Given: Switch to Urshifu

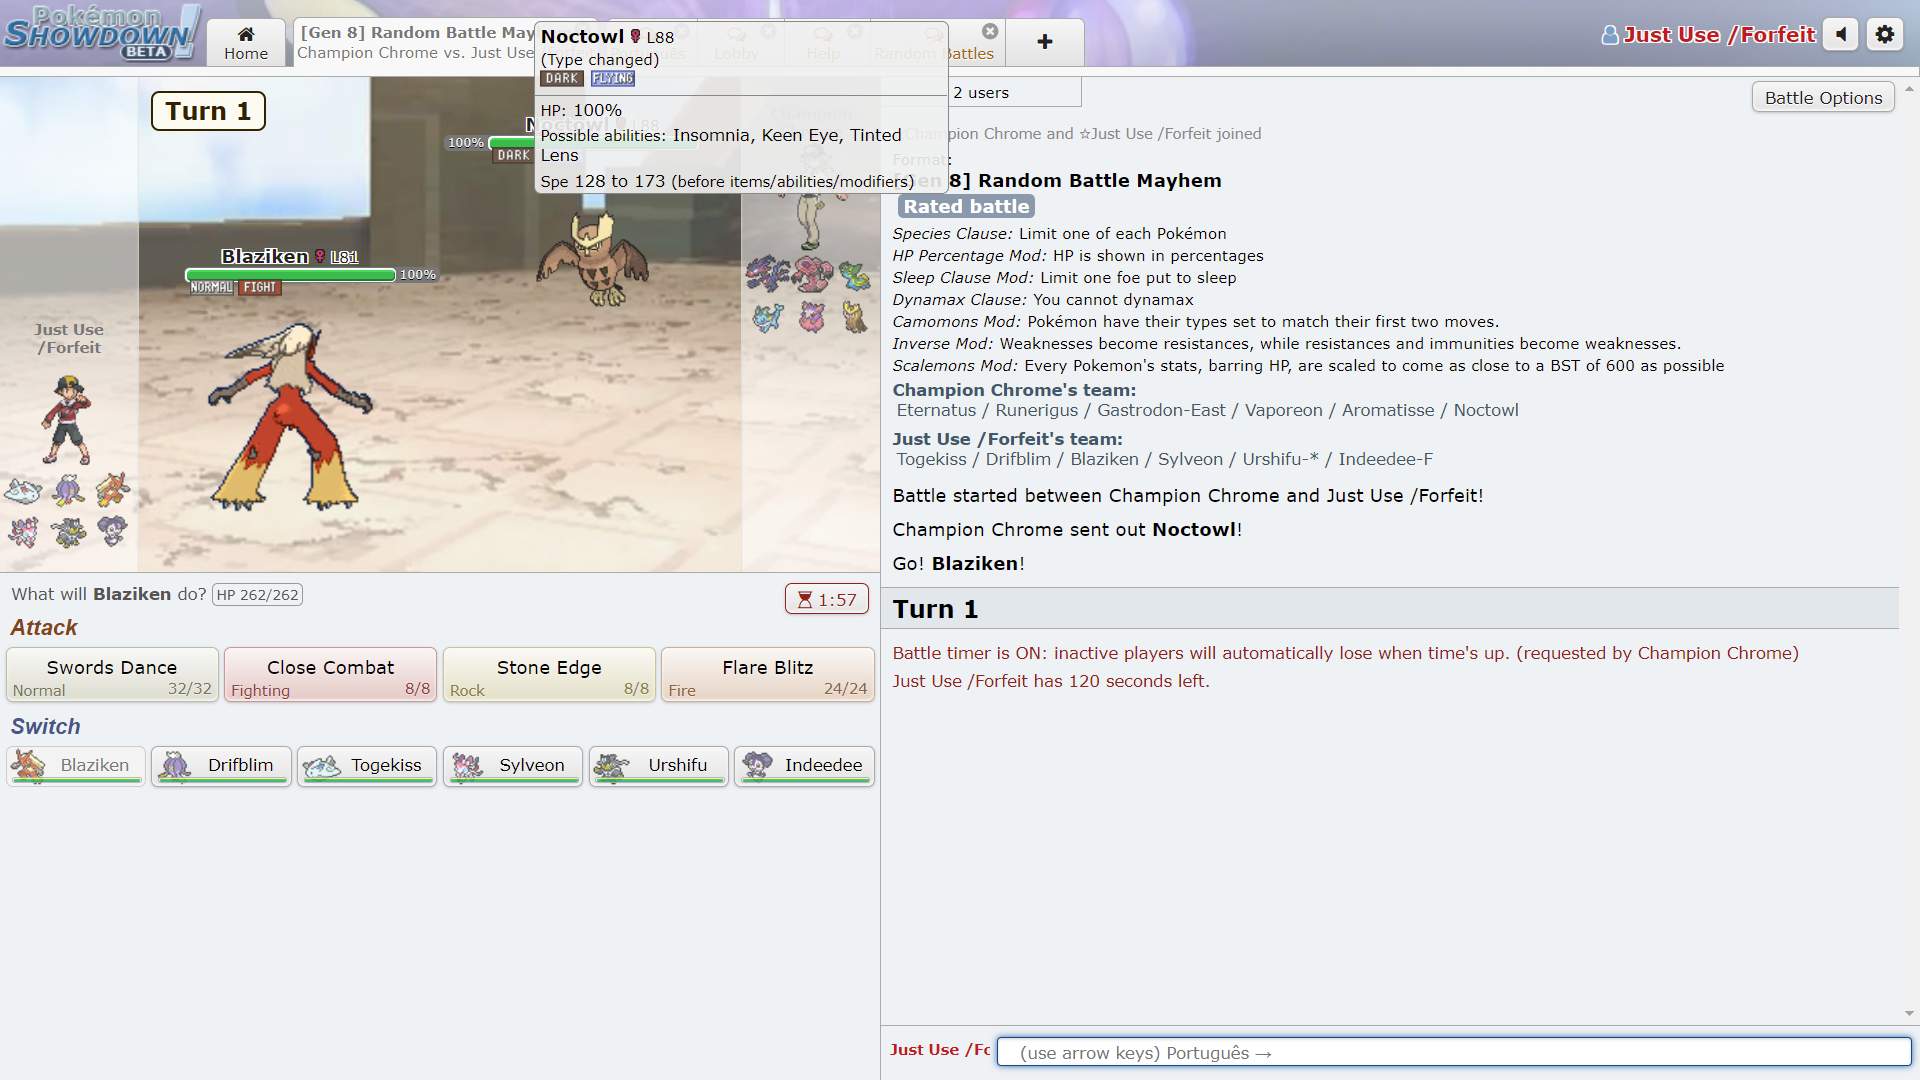Looking at the screenshot, I should coord(658,766).
